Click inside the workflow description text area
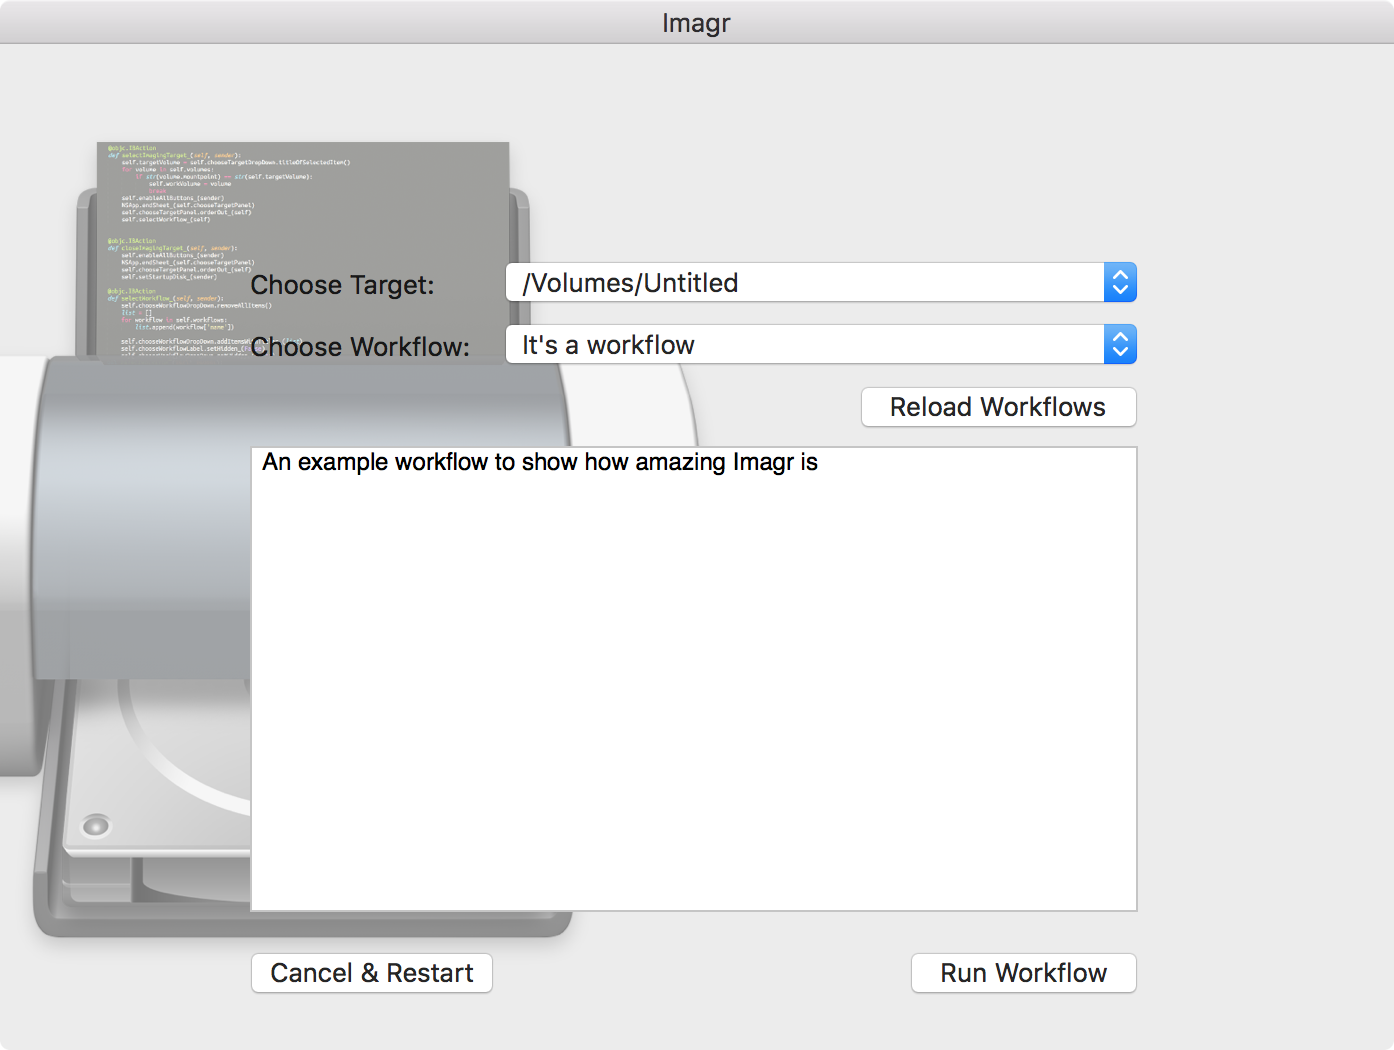 pos(694,679)
